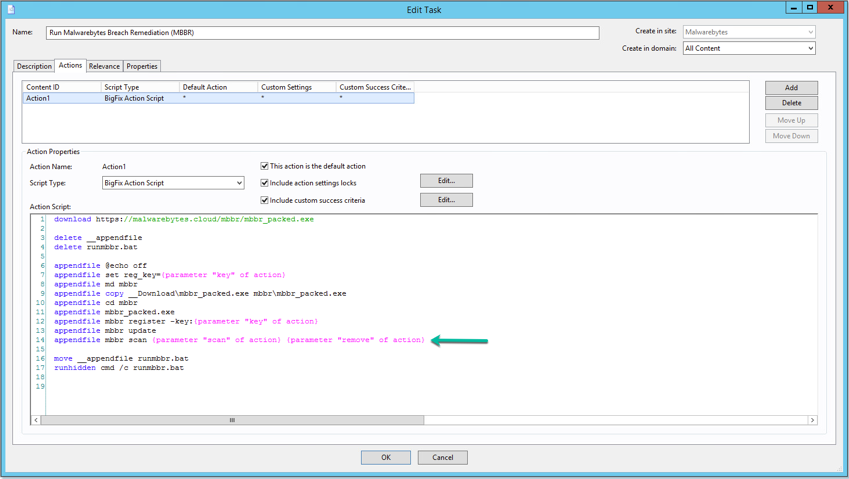849x479 pixels.
Task: Click the 'move __appendfile runmbbr.bat' line
Action: pos(121,358)
